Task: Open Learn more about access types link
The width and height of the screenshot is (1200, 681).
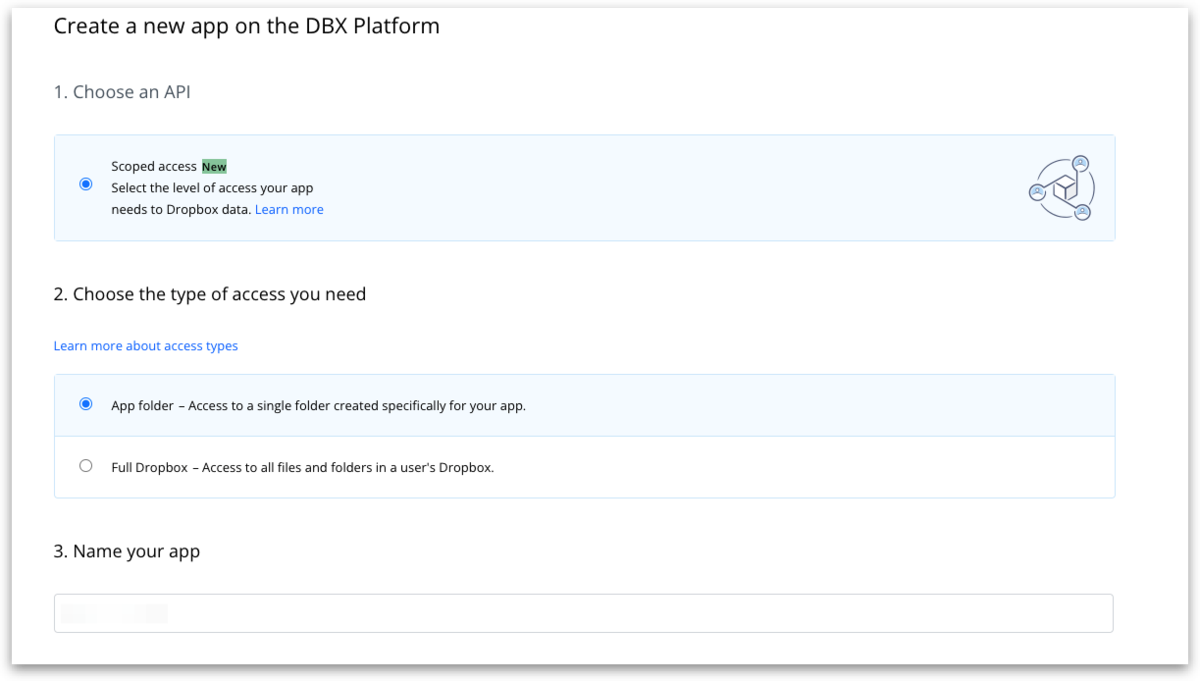Action: (146, 346)
